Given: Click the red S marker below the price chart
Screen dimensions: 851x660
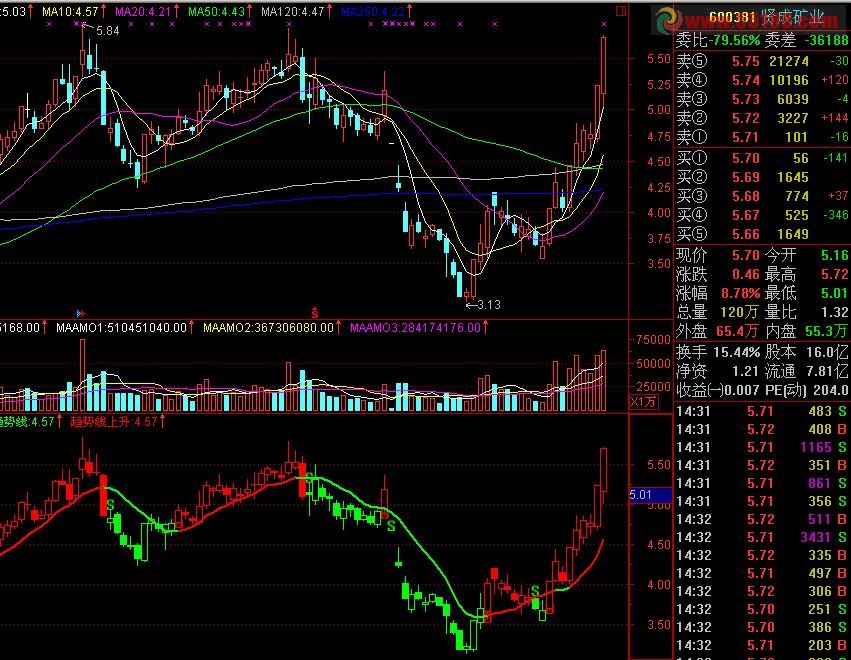Looking at the screenshot, I should (x=314, y=313).
